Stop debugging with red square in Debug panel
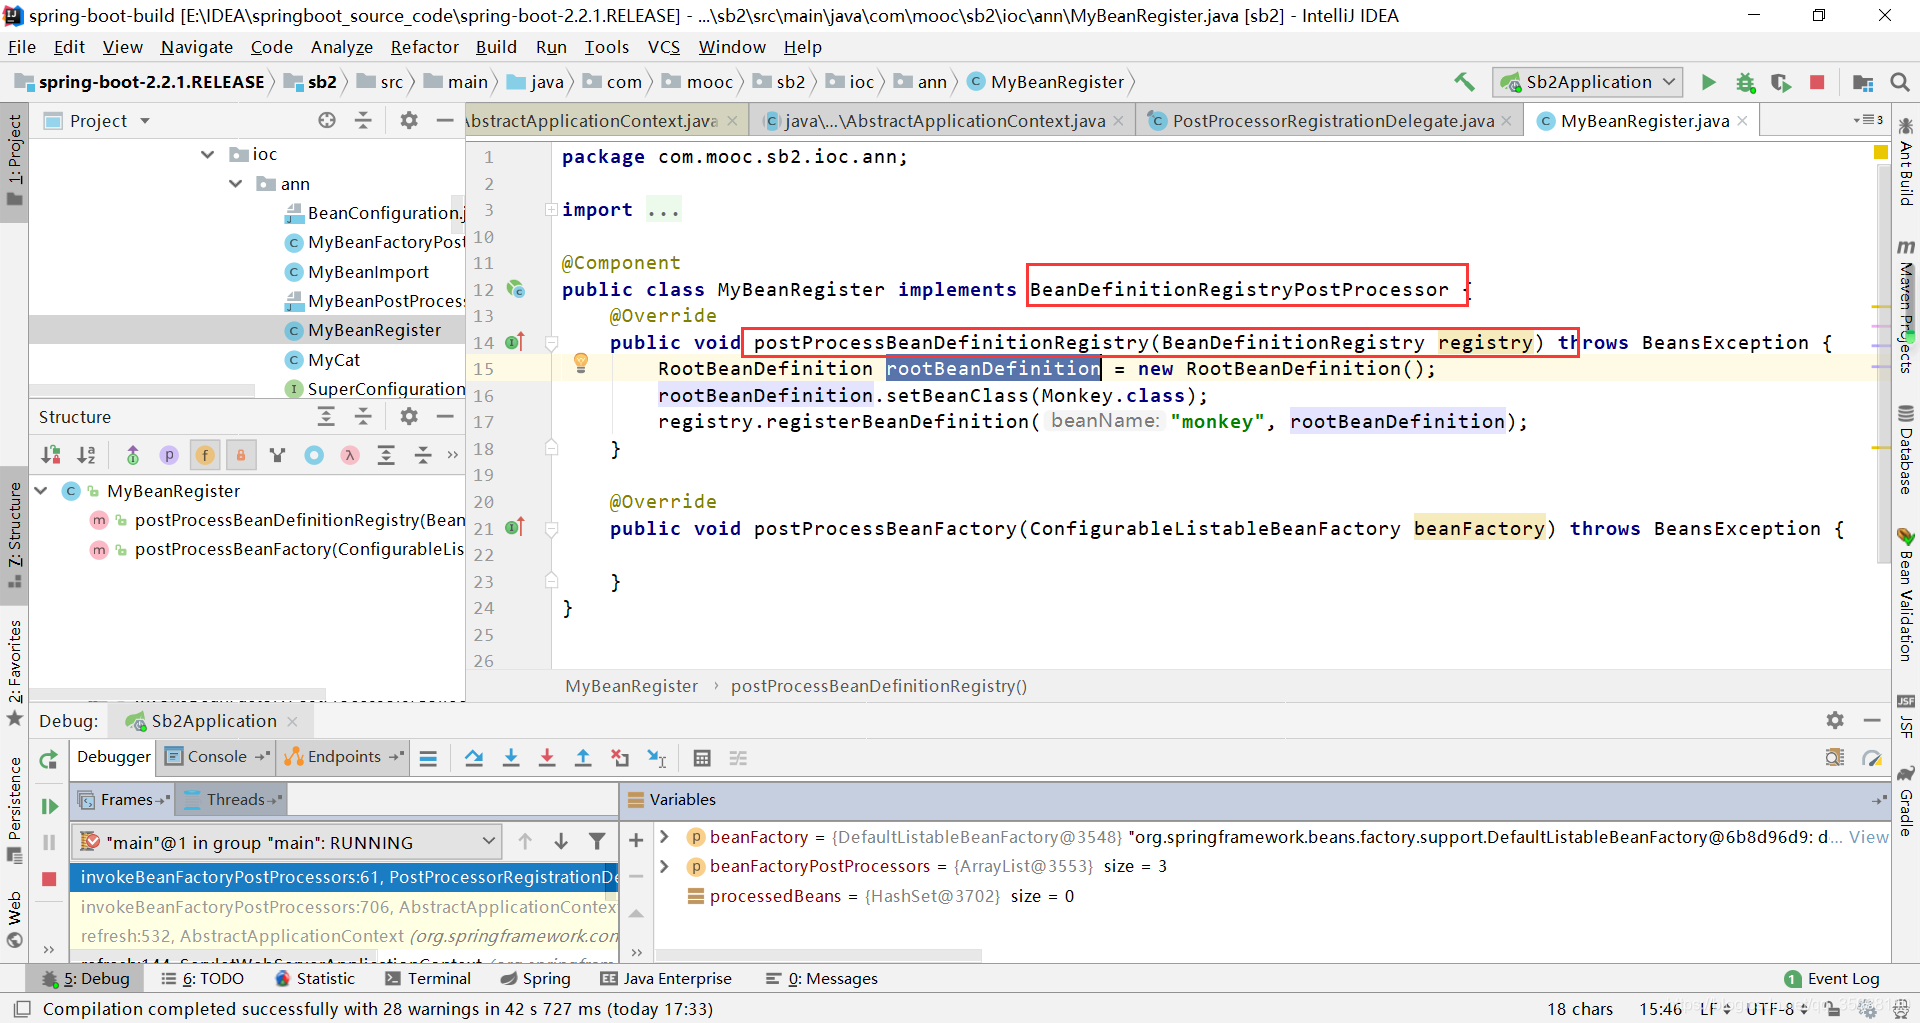The height and width of the screenshot is (1023, 1920). click(x=48, y=878)
